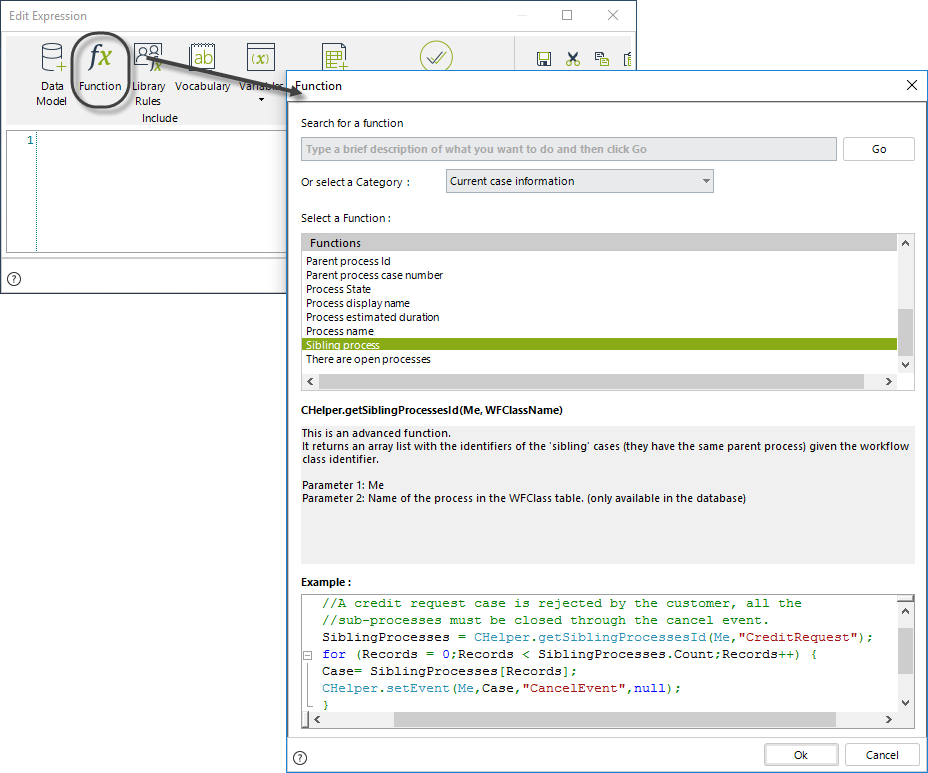Select 'There are open processes' function
Screen dimensions: 928x773
599,359
